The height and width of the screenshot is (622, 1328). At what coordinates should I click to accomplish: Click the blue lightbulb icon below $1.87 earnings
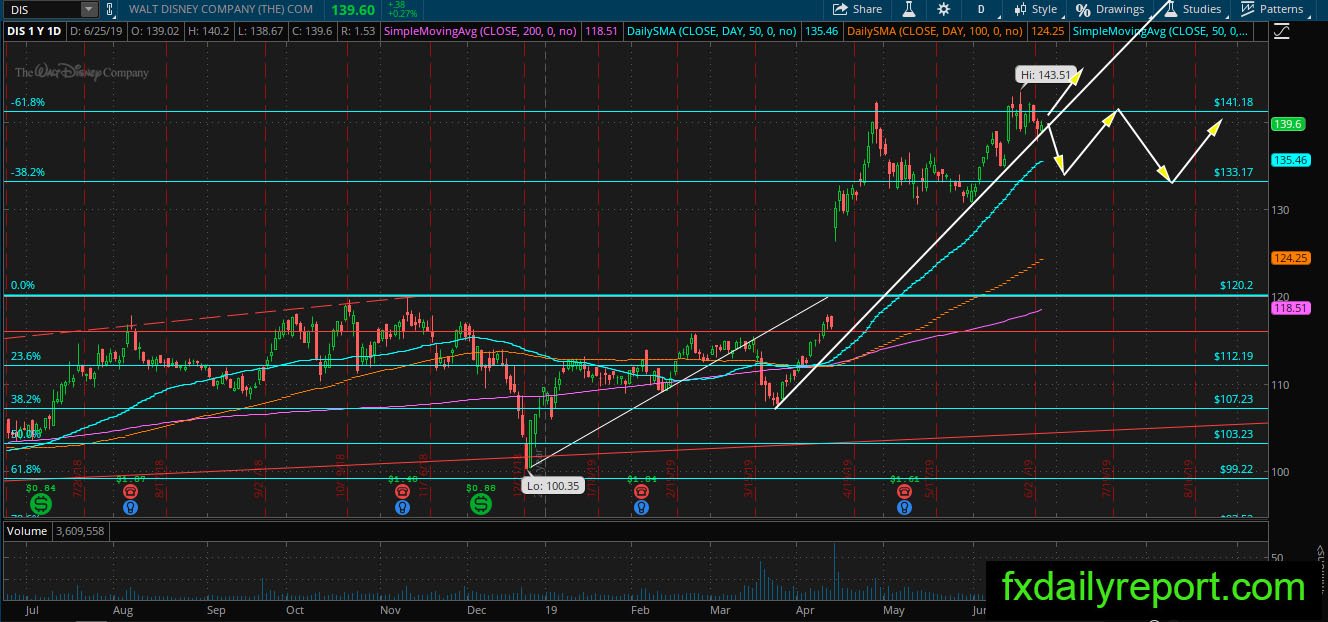130,508
